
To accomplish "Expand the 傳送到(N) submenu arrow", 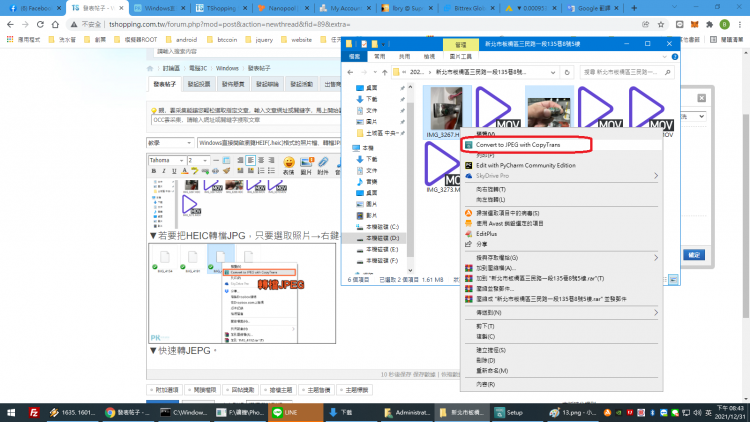I will click(656, 312).
